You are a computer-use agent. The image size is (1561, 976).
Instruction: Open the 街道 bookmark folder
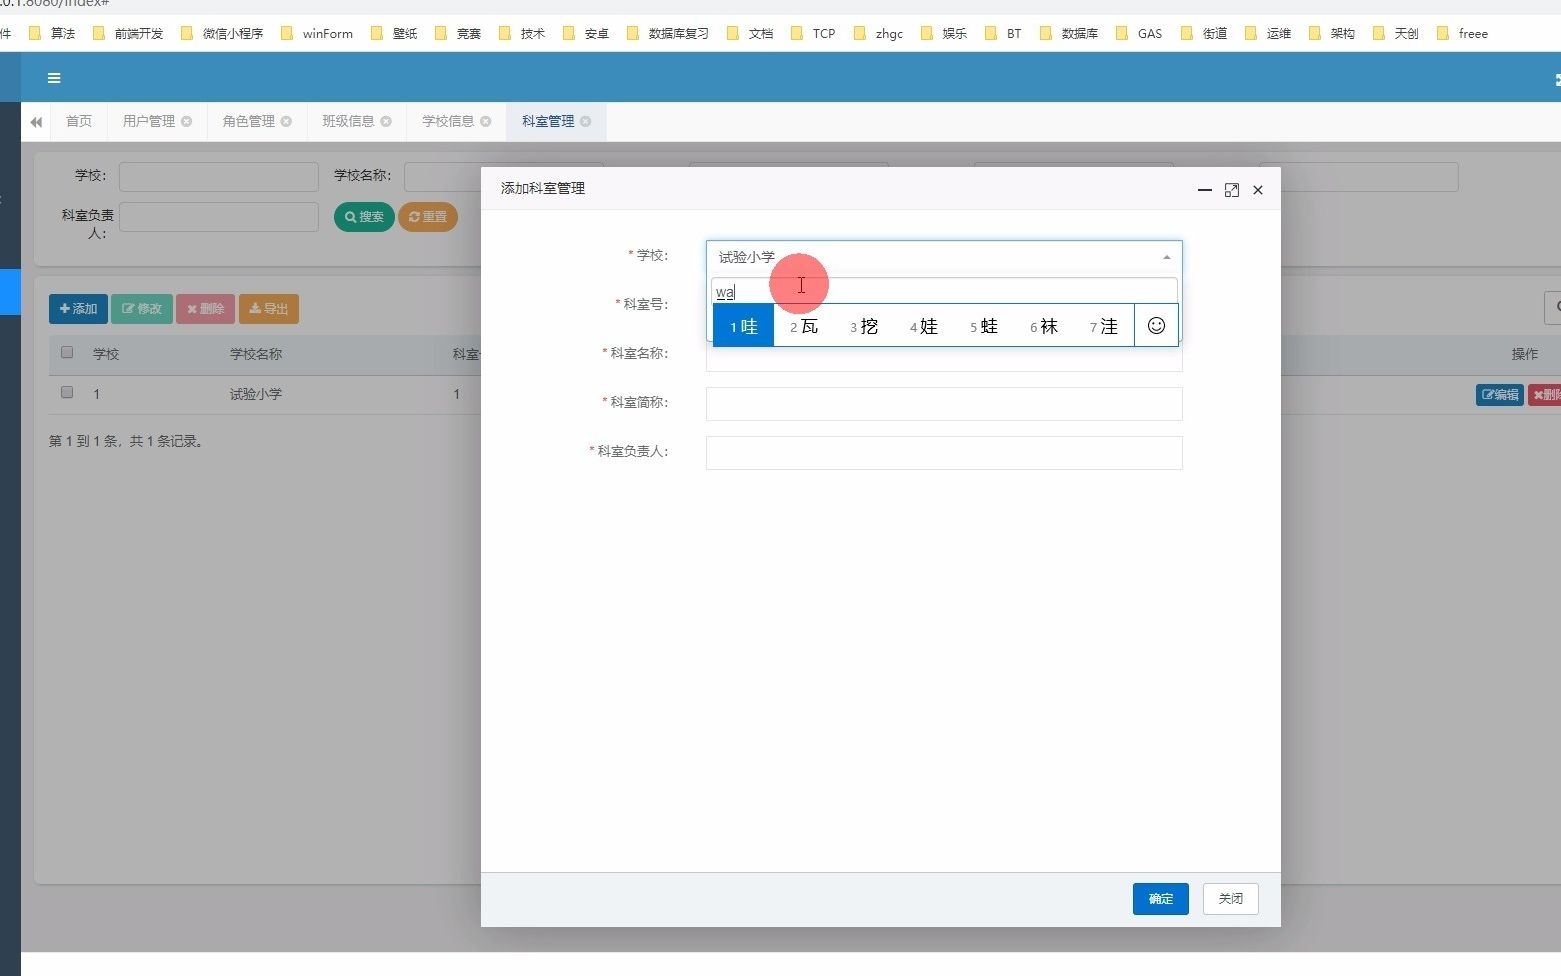[1204, 33]
